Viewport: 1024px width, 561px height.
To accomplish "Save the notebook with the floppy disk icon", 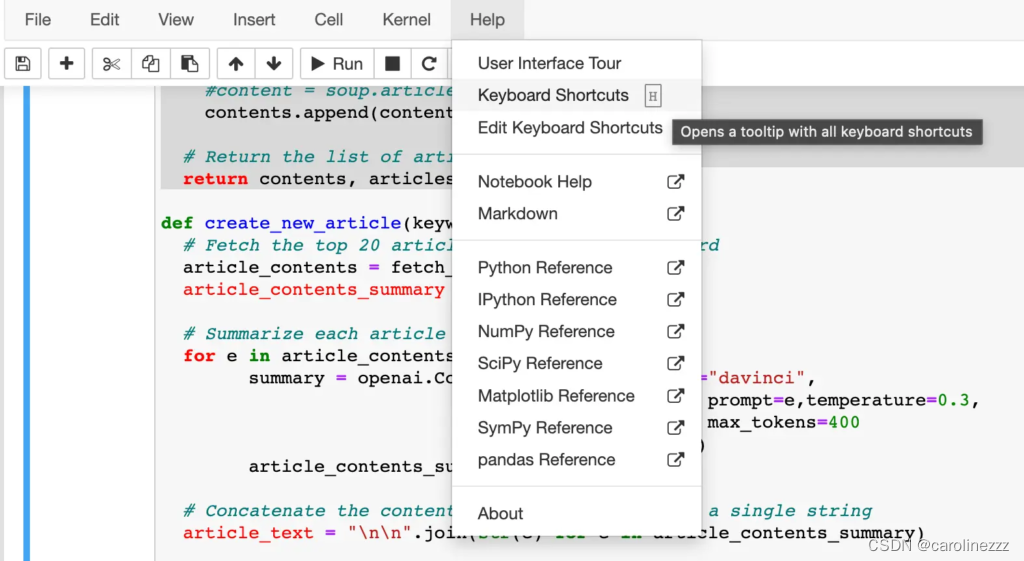I will click(x=23, y=63).
